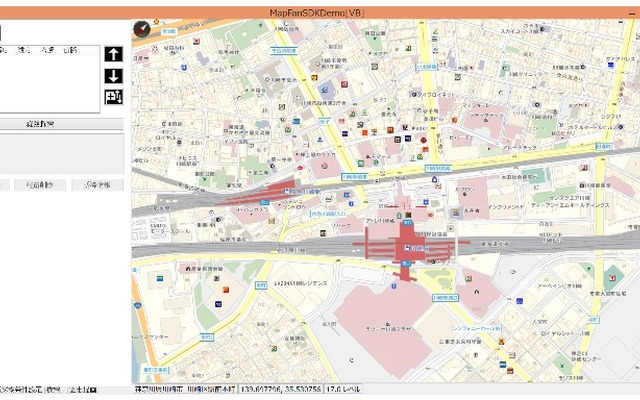Click the blue route shield on the left road
This screenshot has width=640, height=400.
tap(138, 305)
